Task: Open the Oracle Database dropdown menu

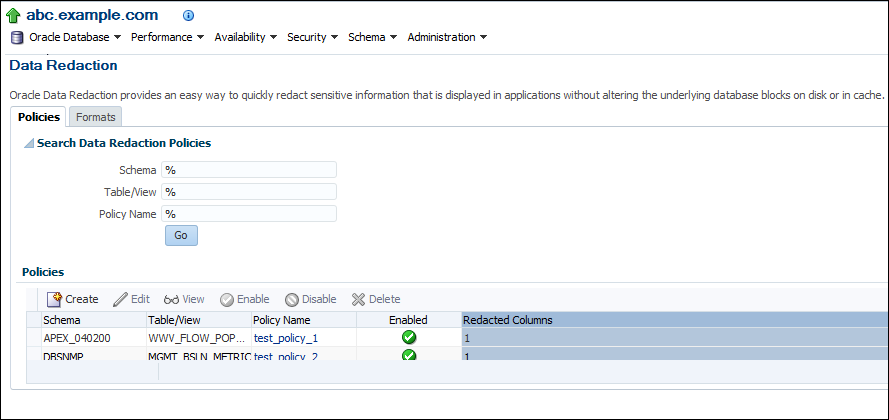Action: pyautogui.click(x=75, y=37)
